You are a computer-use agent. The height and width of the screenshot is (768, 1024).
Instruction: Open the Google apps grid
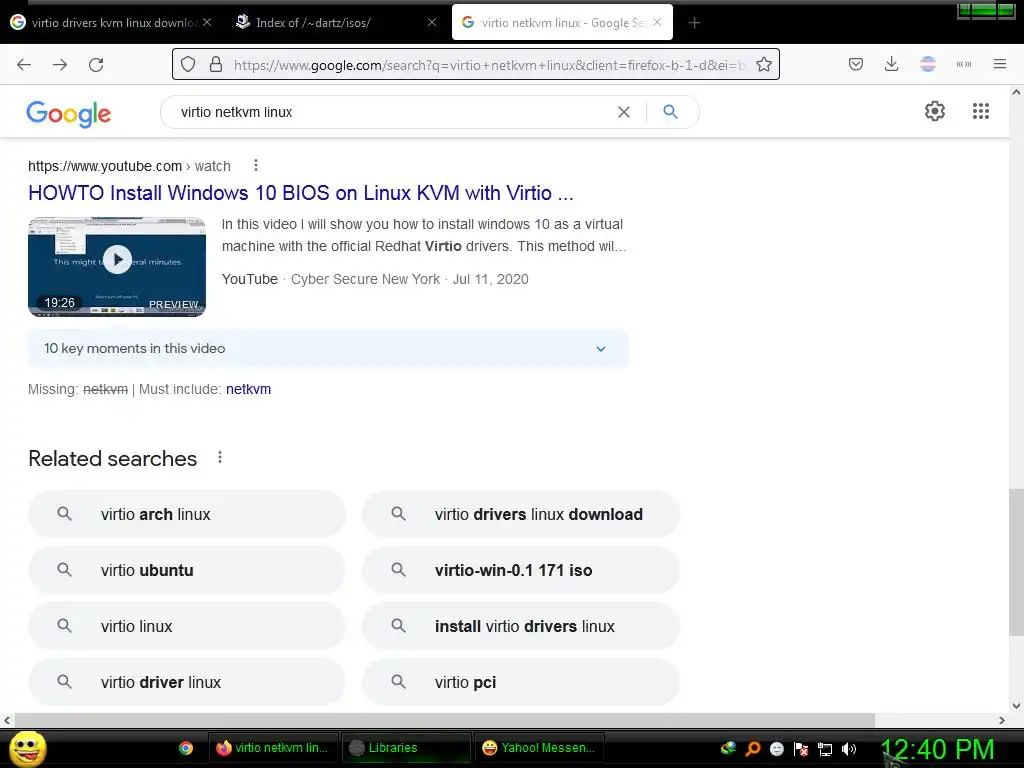pos(980,111)
